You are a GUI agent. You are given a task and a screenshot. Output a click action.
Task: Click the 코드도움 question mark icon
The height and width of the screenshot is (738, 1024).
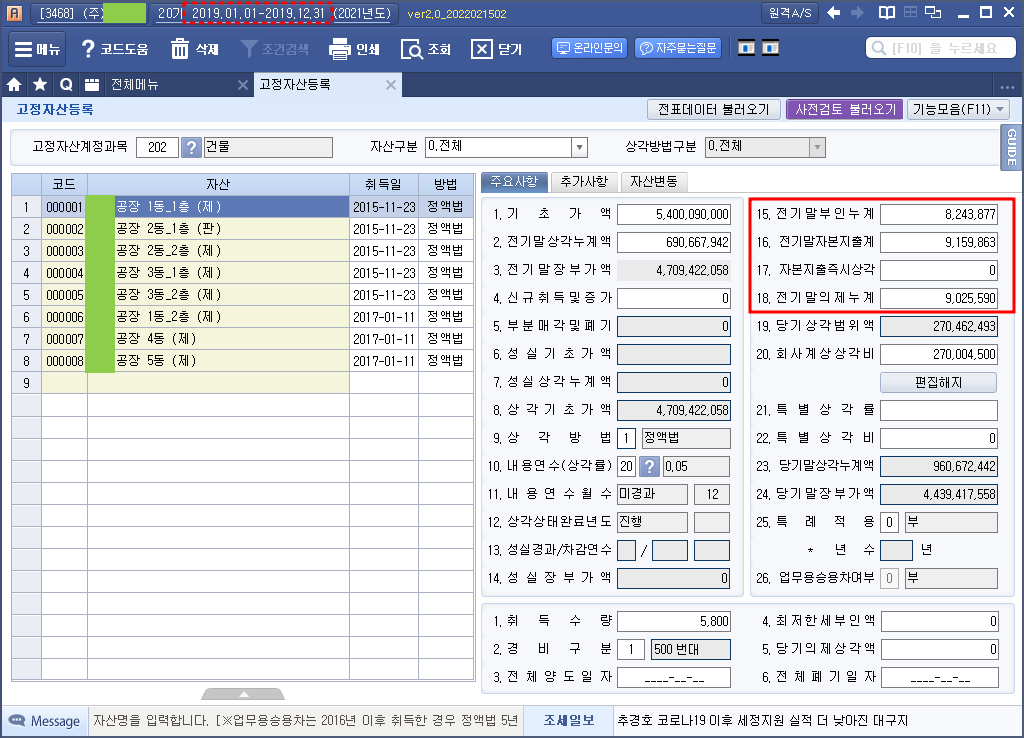88,49
